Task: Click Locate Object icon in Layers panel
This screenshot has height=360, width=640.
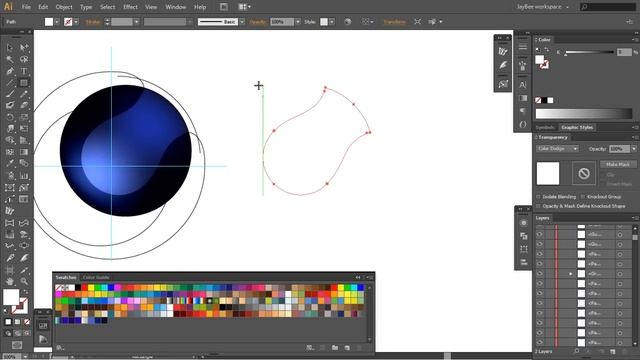Action: point(576,351)
